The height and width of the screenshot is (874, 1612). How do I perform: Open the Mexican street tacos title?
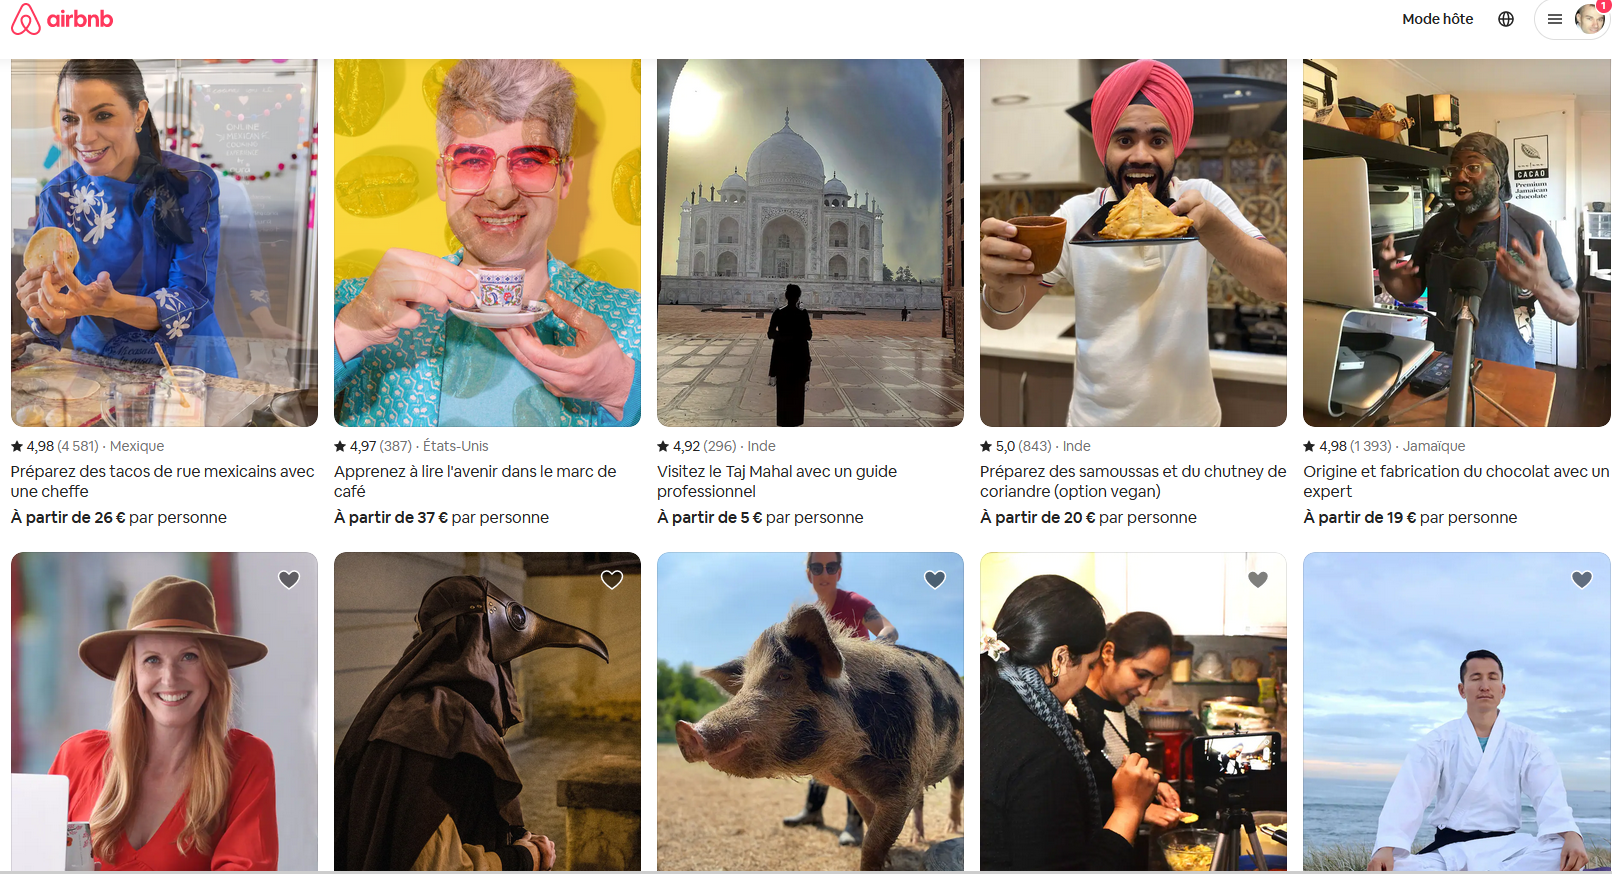pos(163,481)
